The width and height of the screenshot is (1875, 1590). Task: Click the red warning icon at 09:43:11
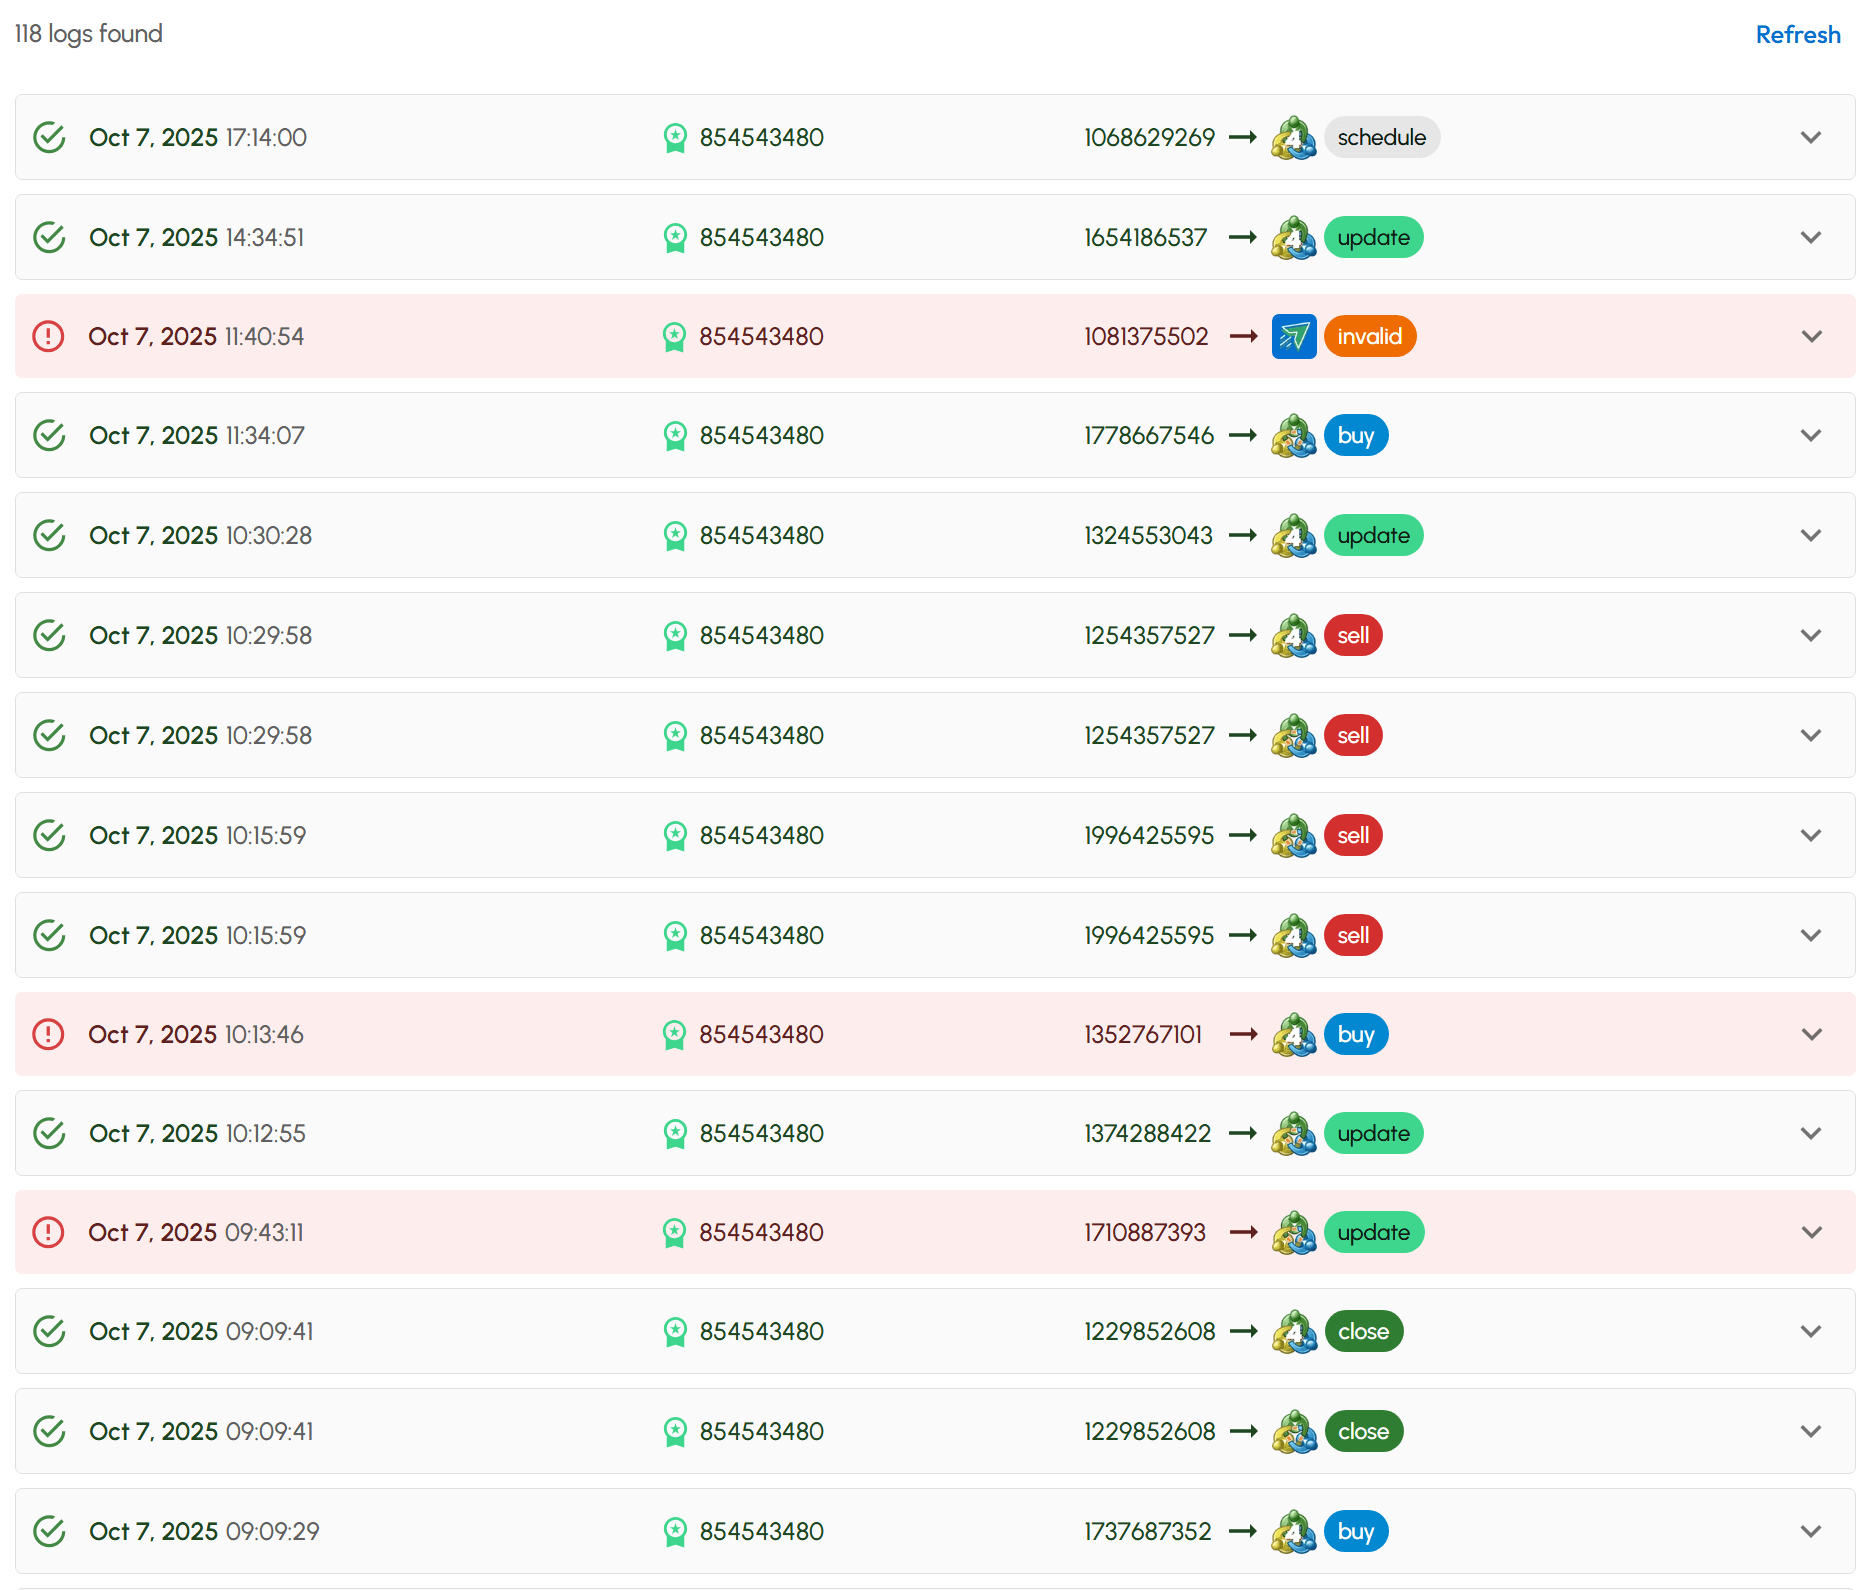[x=48, y=1233]
